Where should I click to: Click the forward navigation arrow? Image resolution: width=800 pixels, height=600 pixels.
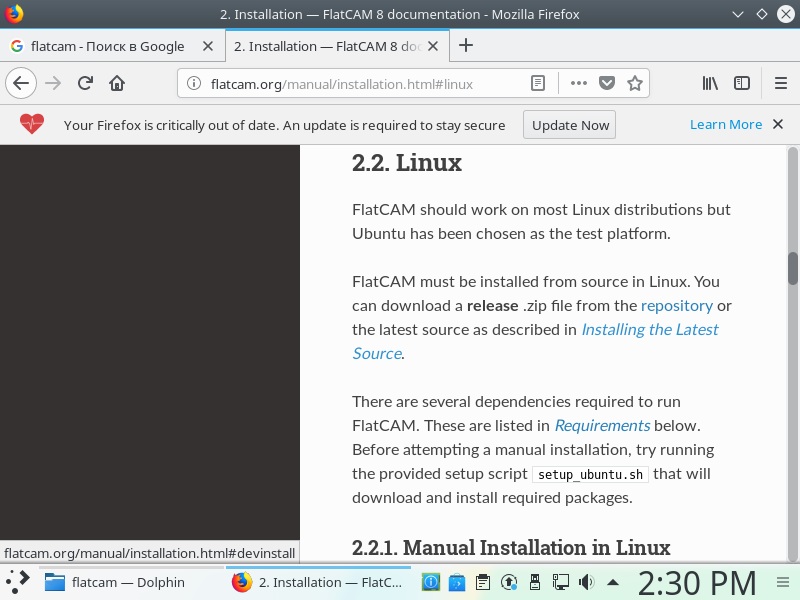point(53,83)
